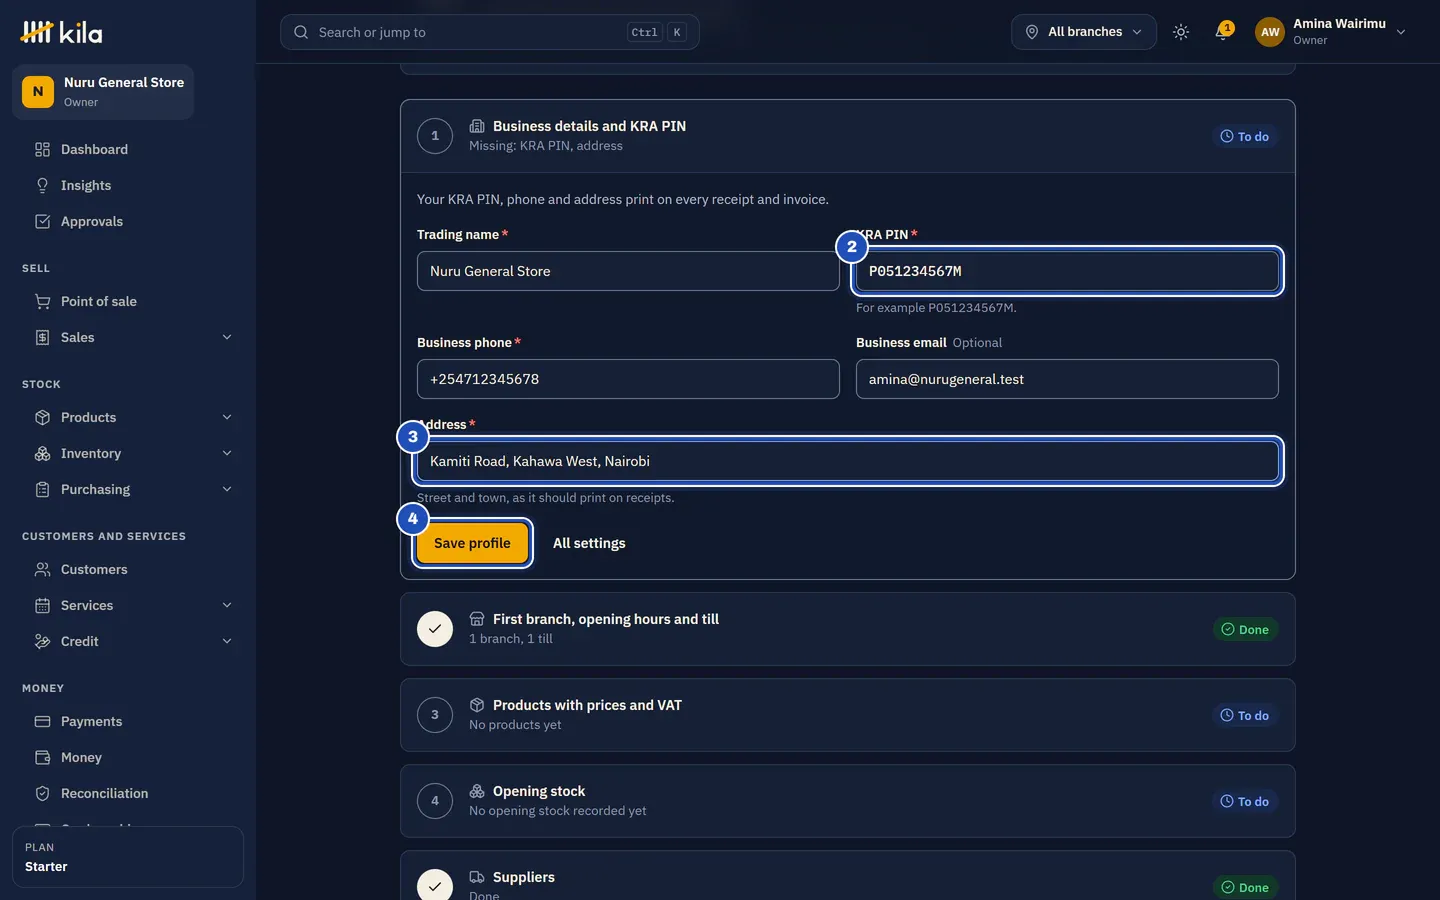The width and height of the screenshot is (1440, 900).
Task: Click the AW user avatar
Action: (1270, 32)
